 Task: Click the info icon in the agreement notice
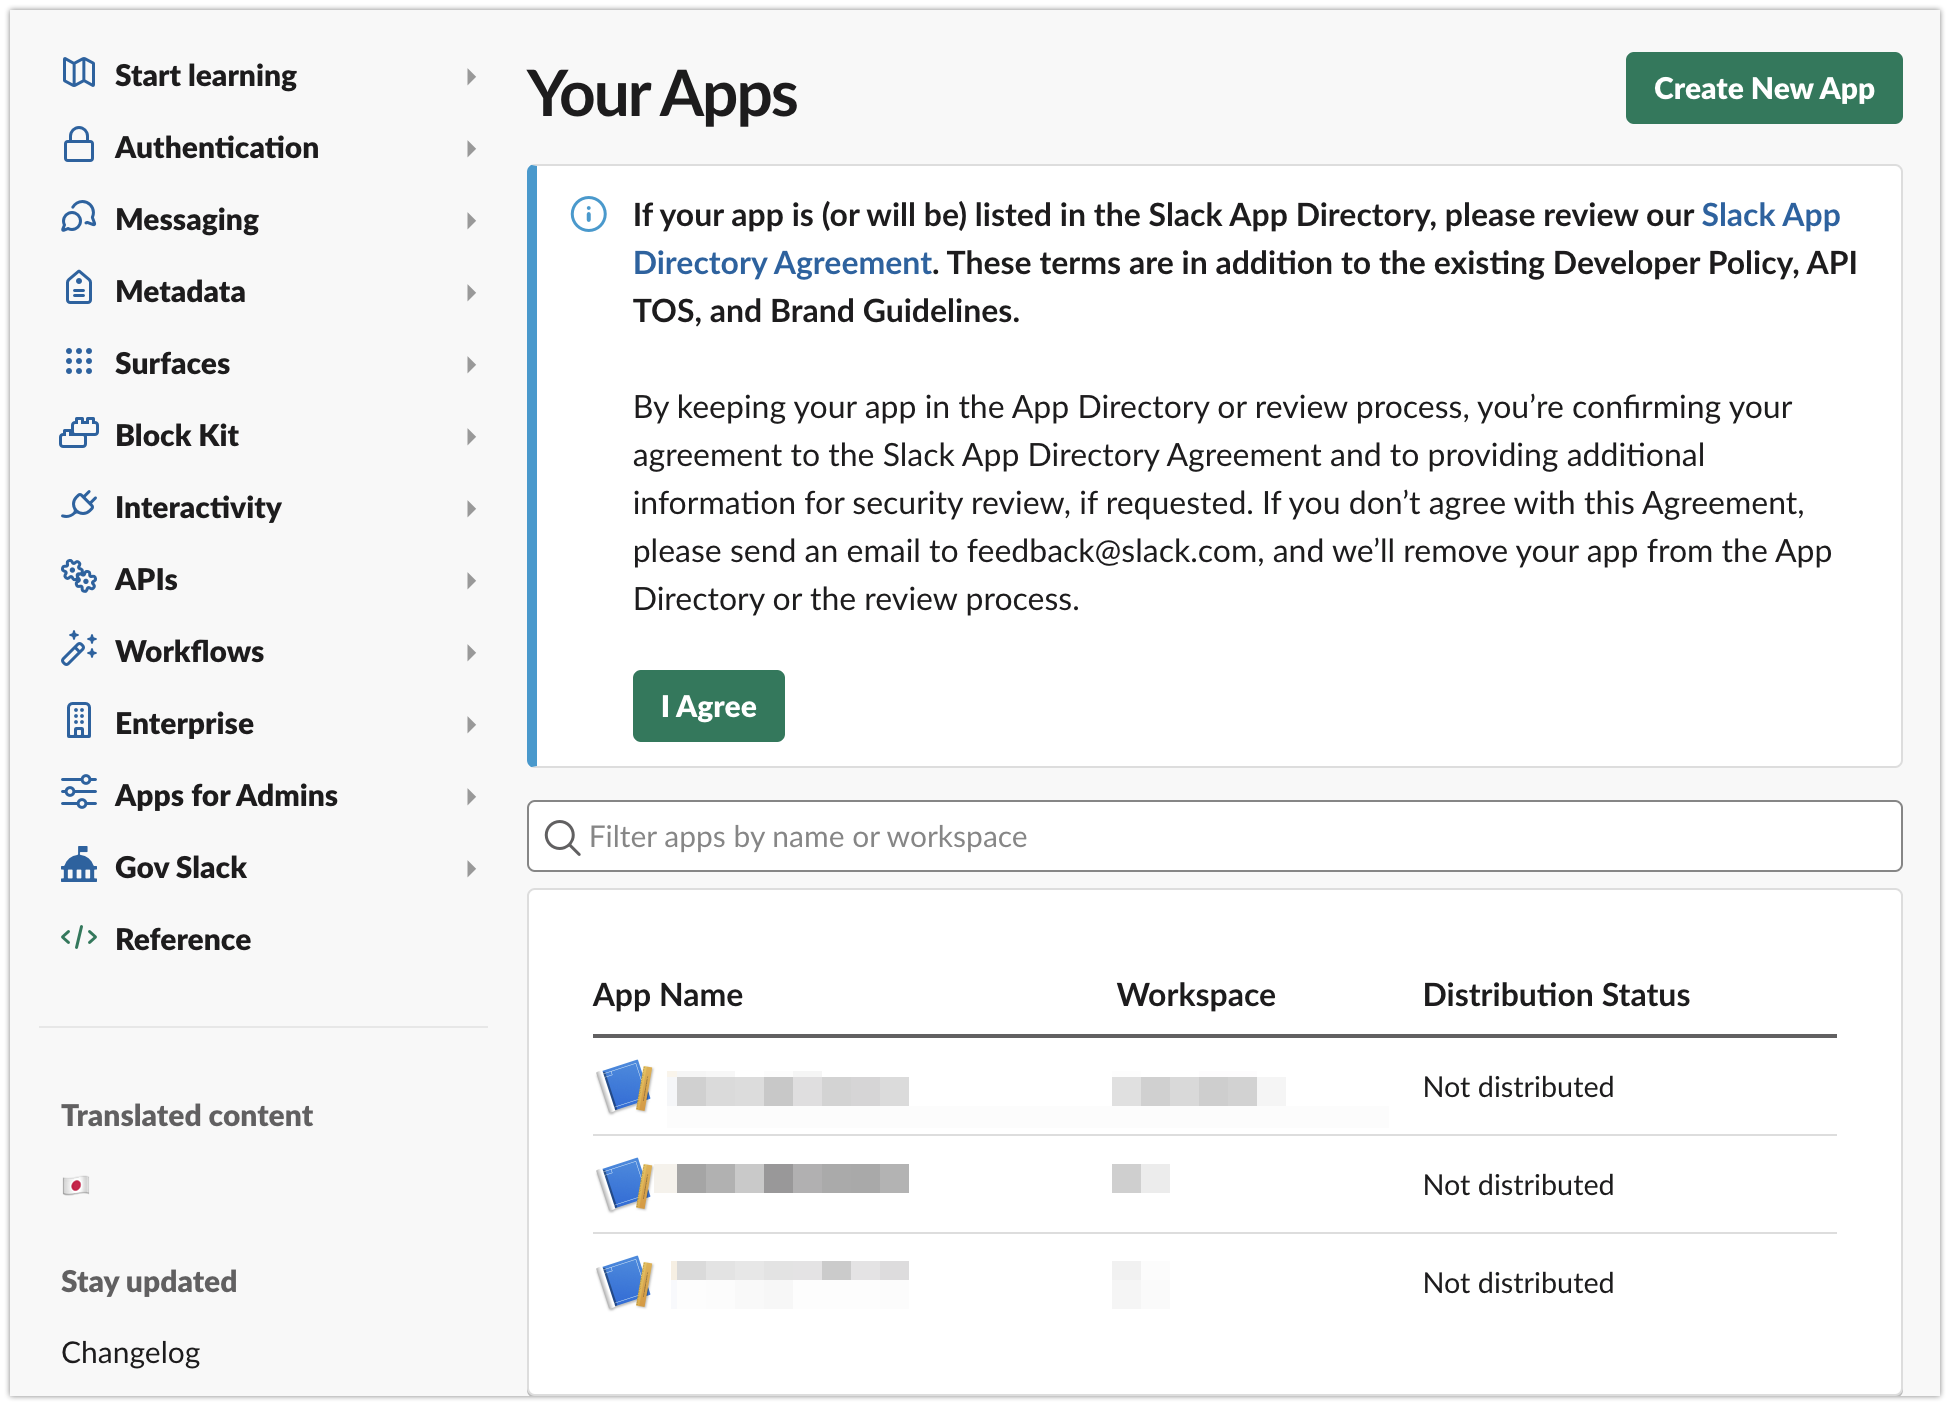[588, 214]
